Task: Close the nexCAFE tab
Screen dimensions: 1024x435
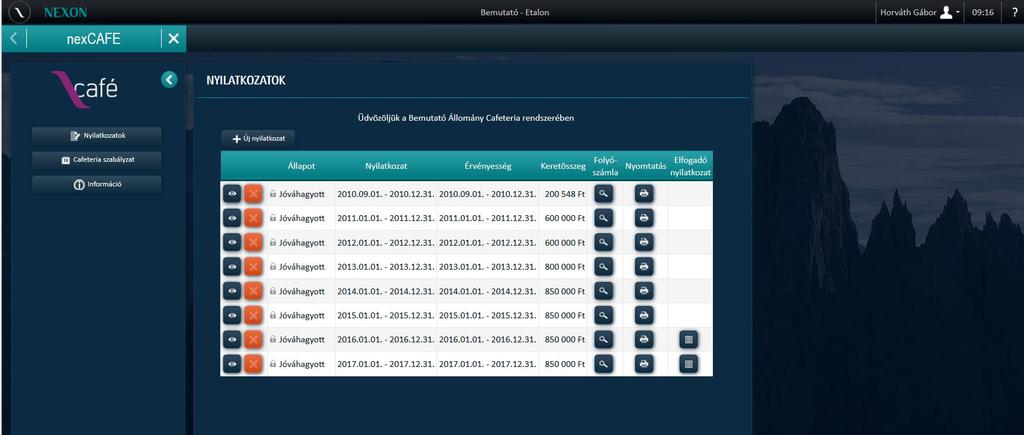Action: [173, 39]
